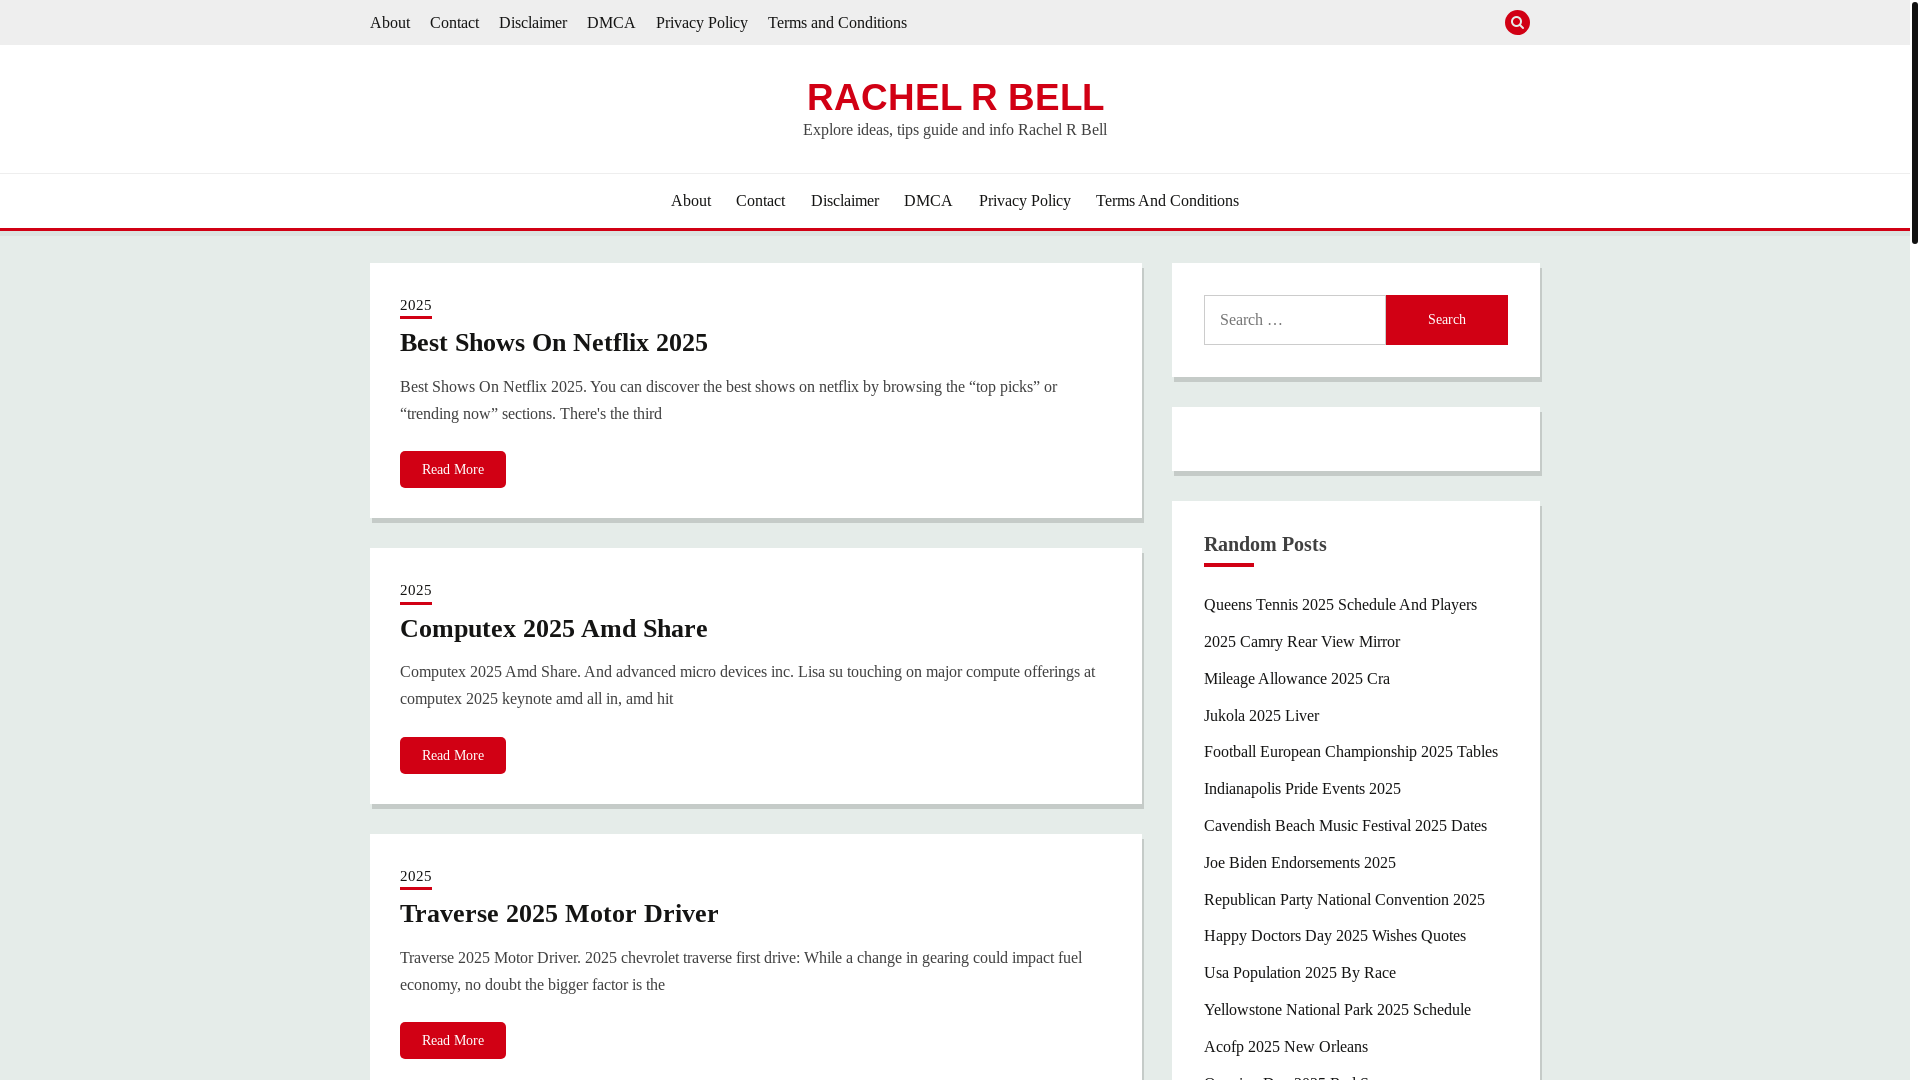This screenshot has width=1920, height=1080.
Task: Select Privacy Policy in main navigation menu
Action: coord(1025,201)
